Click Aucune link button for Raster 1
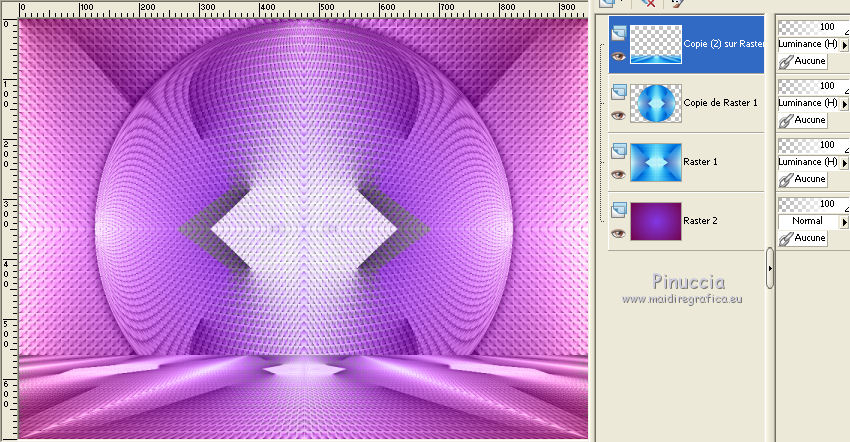 point(803,179)
